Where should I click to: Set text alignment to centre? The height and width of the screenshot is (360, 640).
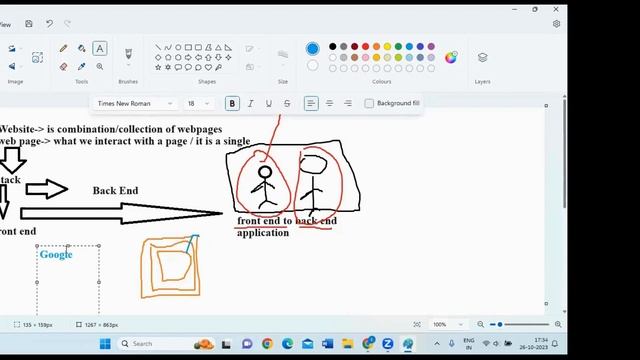[329, 104]
